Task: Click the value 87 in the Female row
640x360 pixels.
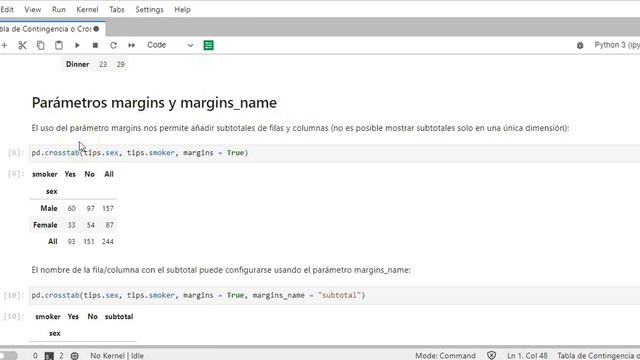Action: (109, 225)
